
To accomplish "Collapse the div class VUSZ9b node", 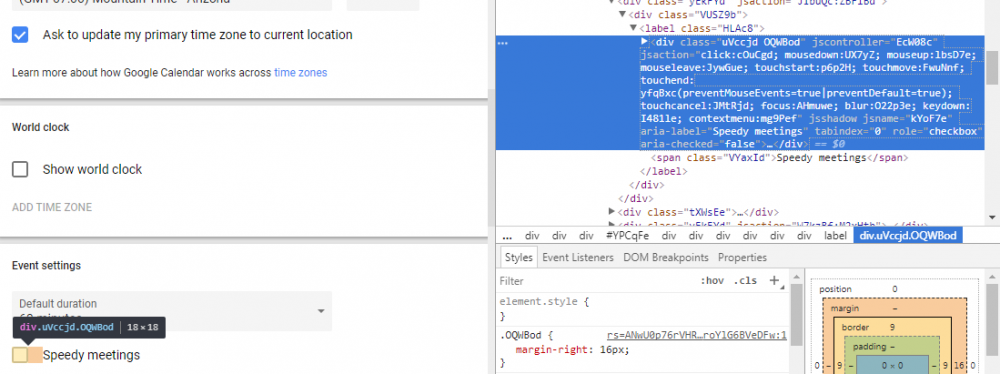I will (622, 14).
